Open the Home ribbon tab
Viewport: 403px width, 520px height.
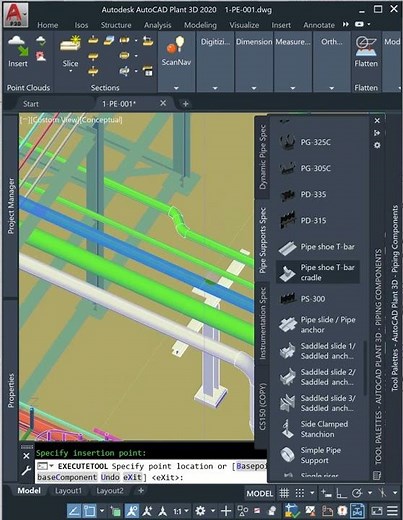coord(47,25)
